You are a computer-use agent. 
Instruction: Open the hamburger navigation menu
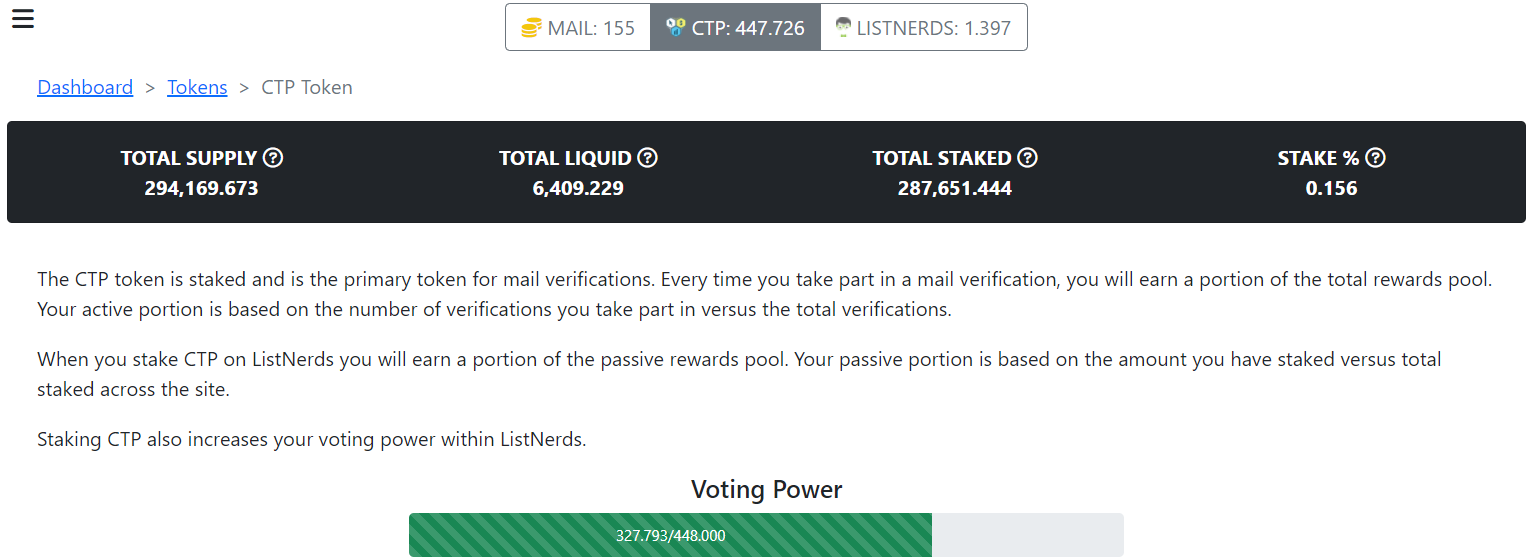pos(23,18)
